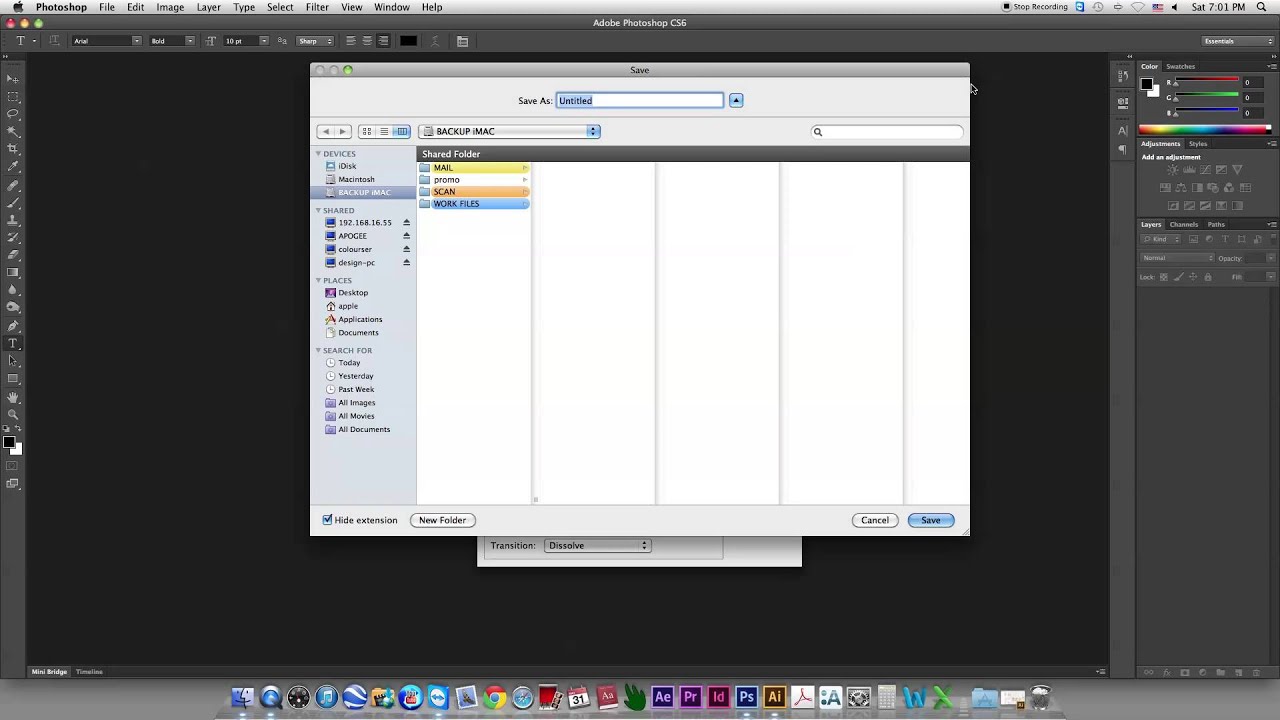The image size is (1280, 720).
Task: Switch dialog to list view
Action: 384,131
